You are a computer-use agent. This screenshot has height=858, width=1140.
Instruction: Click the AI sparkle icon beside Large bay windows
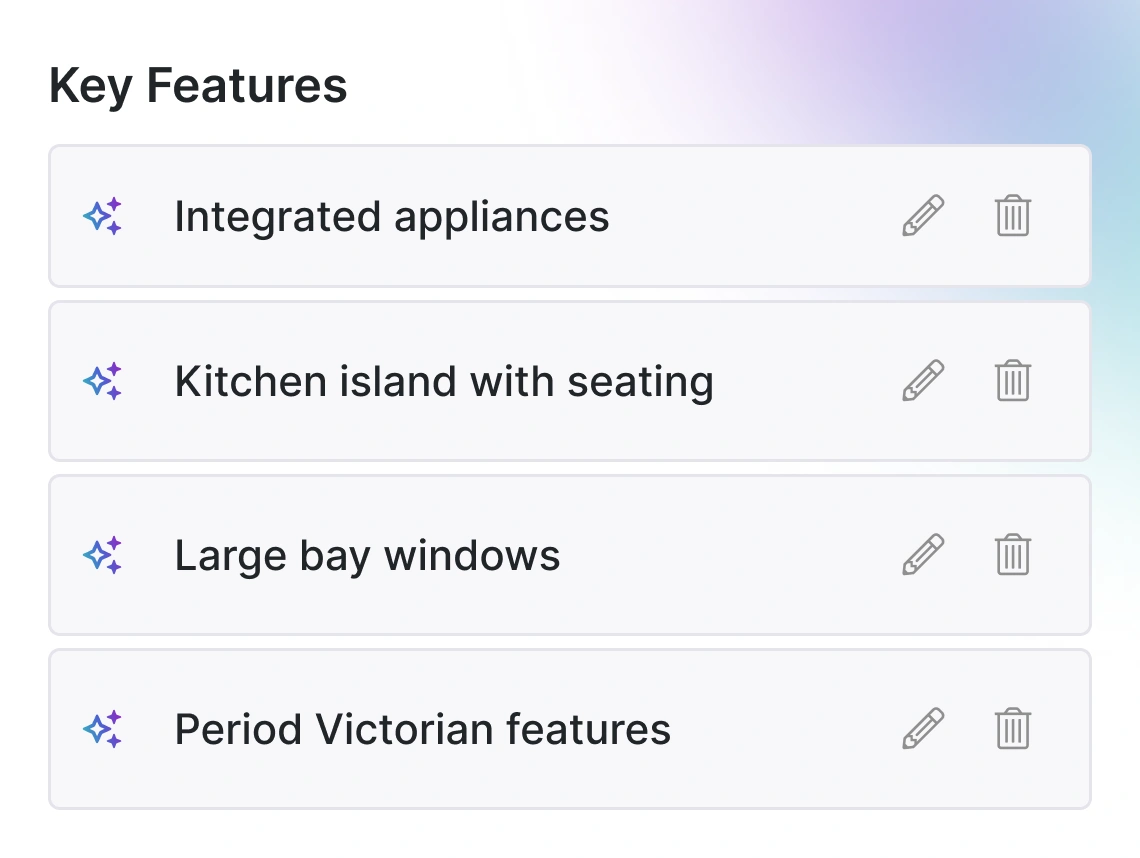coord(103,554)
